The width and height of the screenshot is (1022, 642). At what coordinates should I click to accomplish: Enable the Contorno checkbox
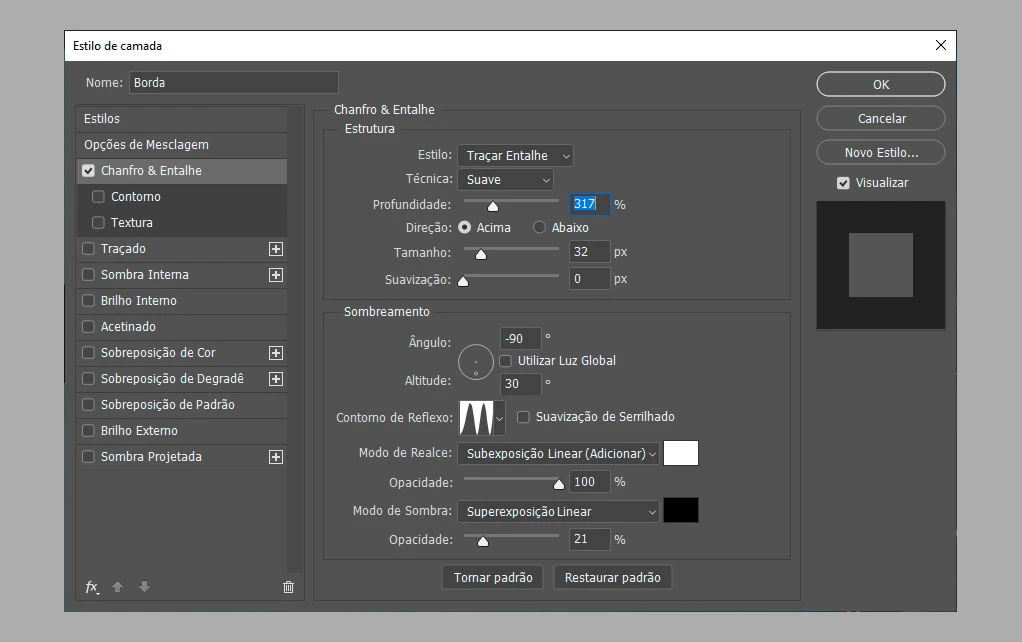98,197
